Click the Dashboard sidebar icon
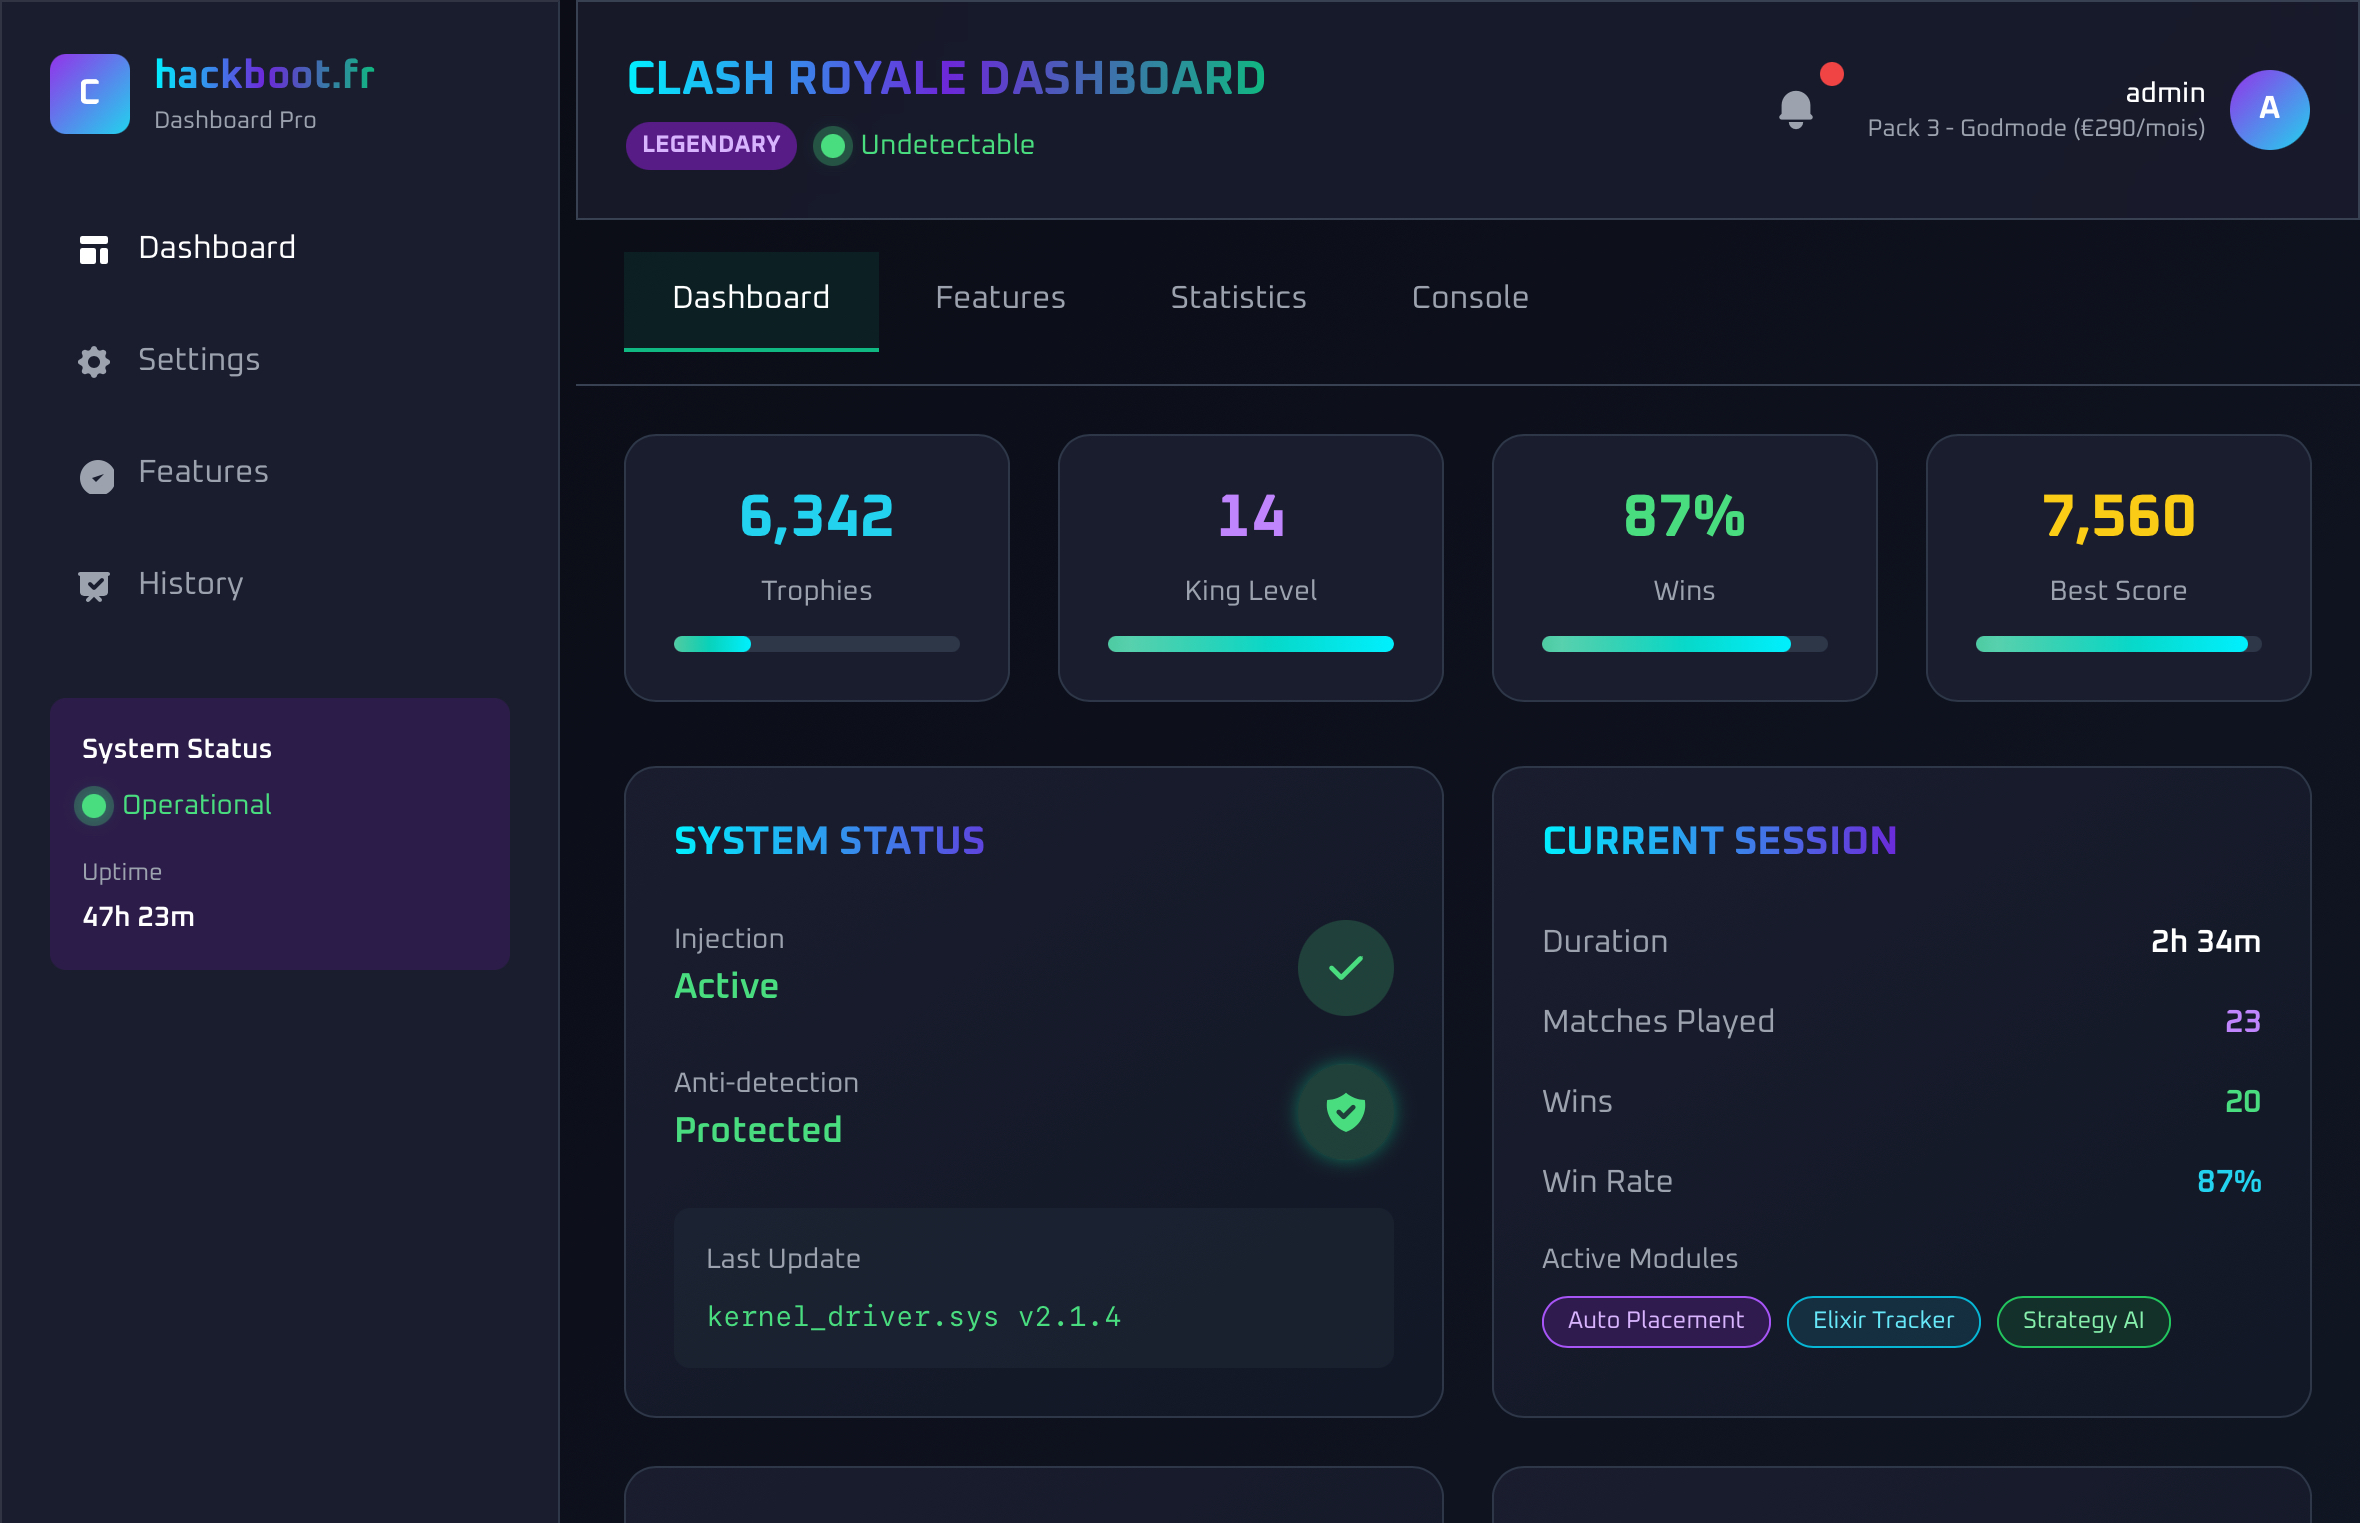This screenshot has width=2360, height=1523. coord(94,249)
